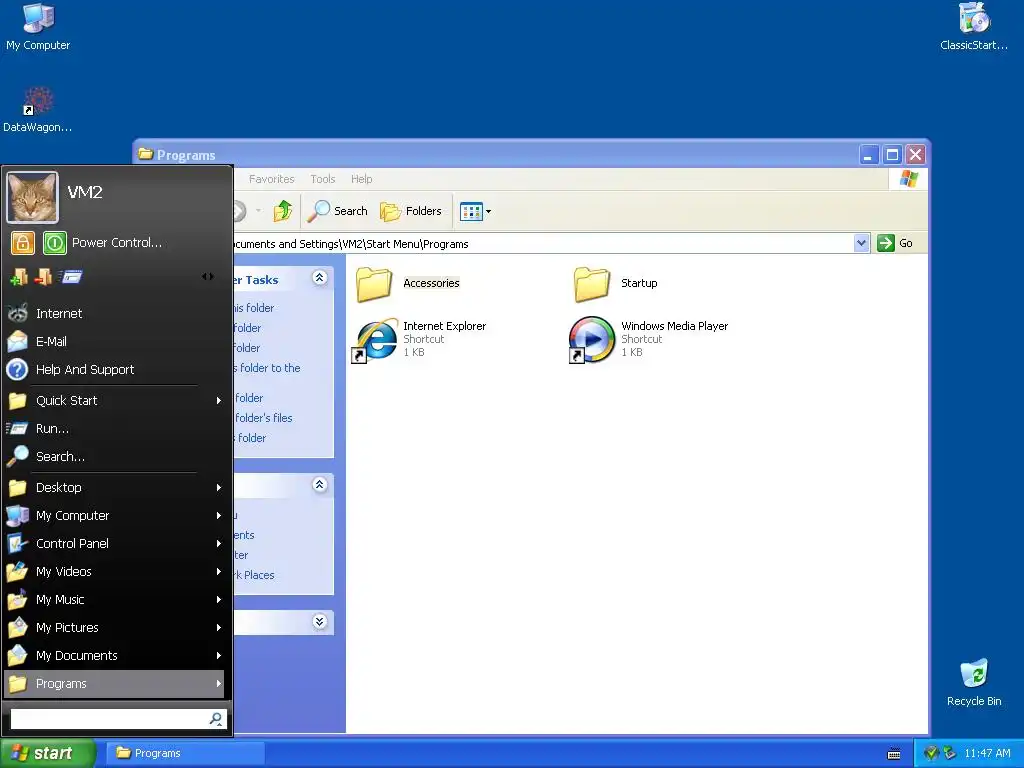Expand Programs submenu arrow

[x=219, y=684]
